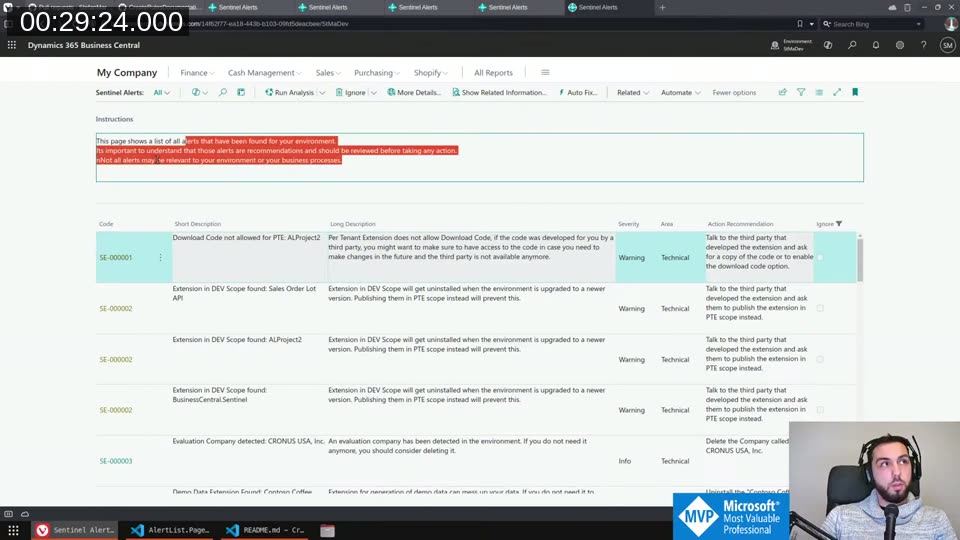Click inside the Instructions text box
960x540 pixels.
[x=600, y=168]
